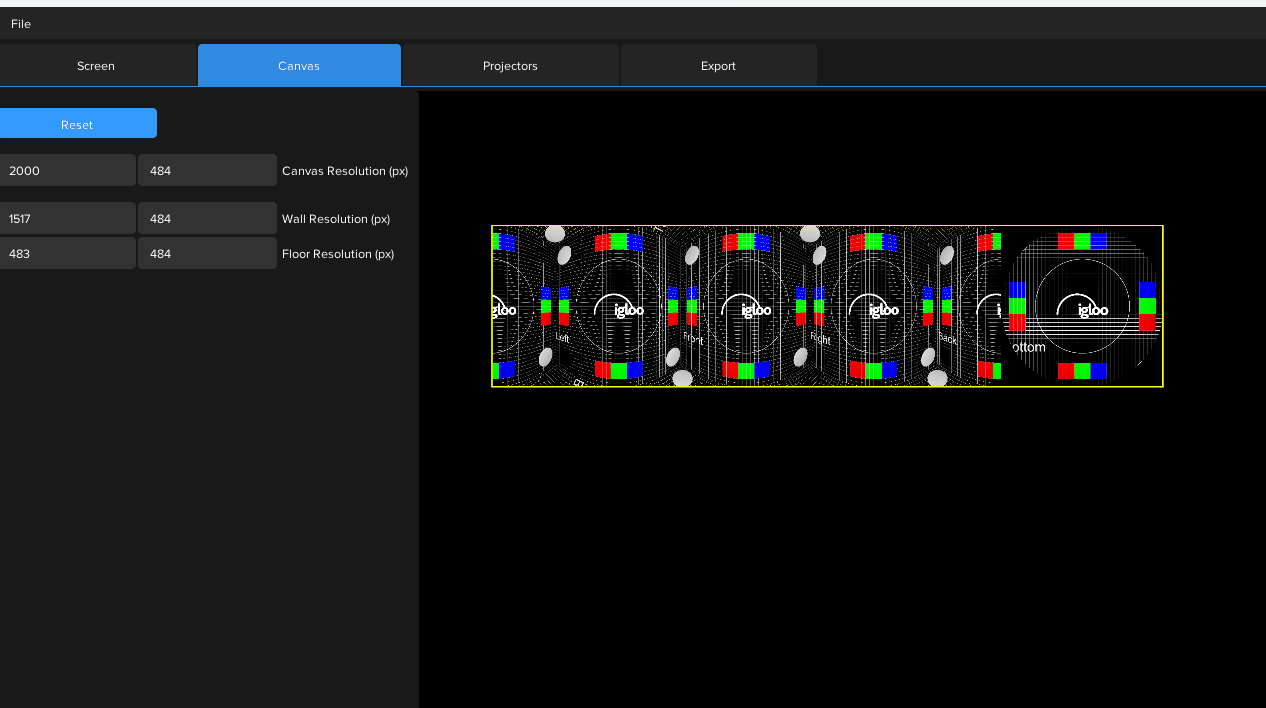Open the Export tab

click(x=718, y=65)
